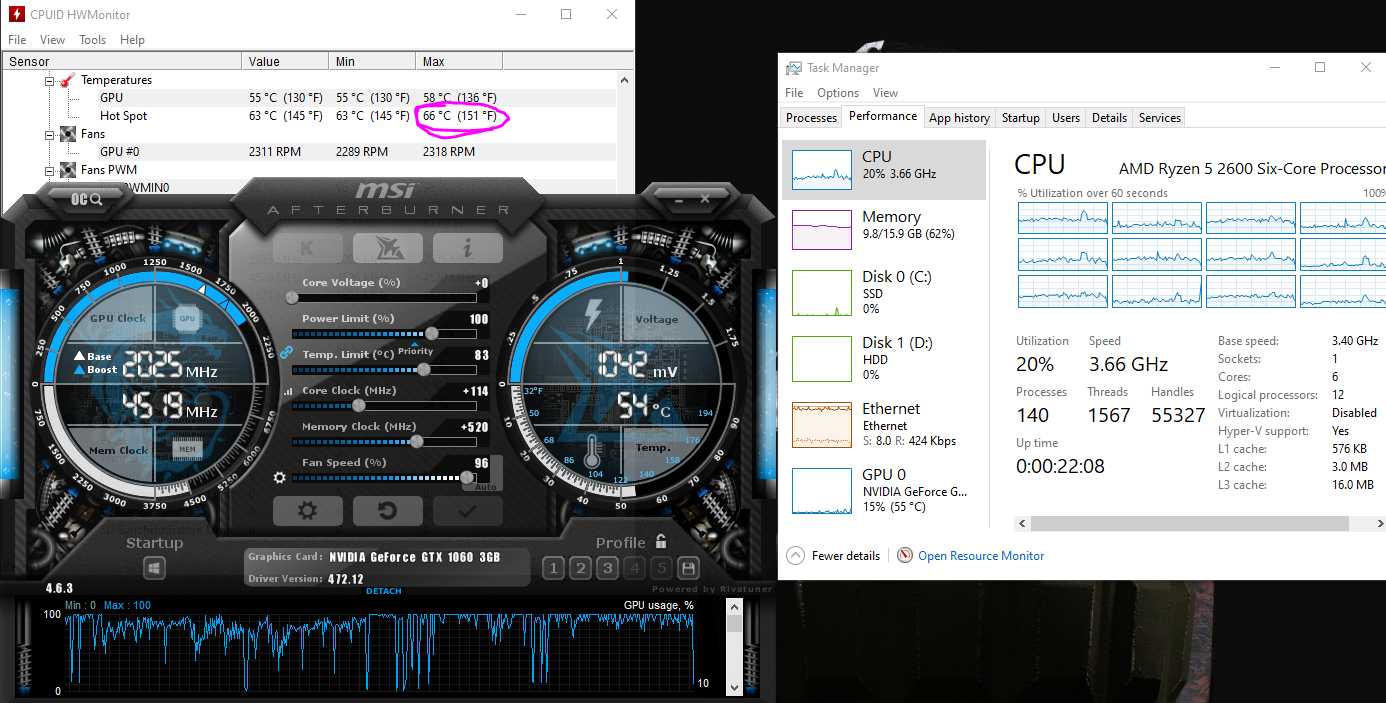The width and height of the screenshot is (1386, 703).
Task: Click the Core Voltage slider handle
Action: point(292,297)
